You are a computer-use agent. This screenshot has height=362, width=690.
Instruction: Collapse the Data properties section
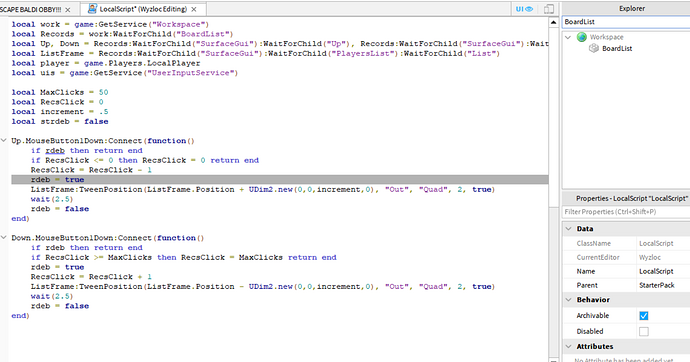[569, 229]
